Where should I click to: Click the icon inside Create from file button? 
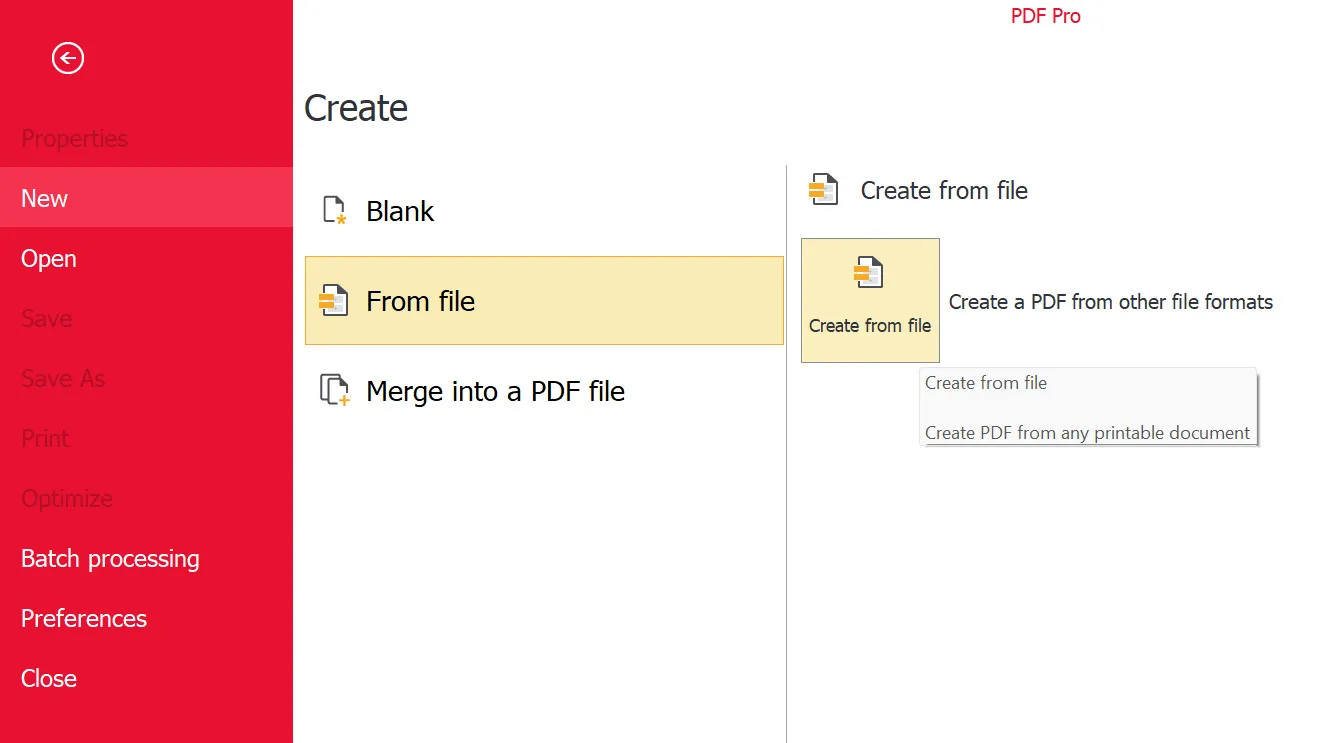pos(869,273)
